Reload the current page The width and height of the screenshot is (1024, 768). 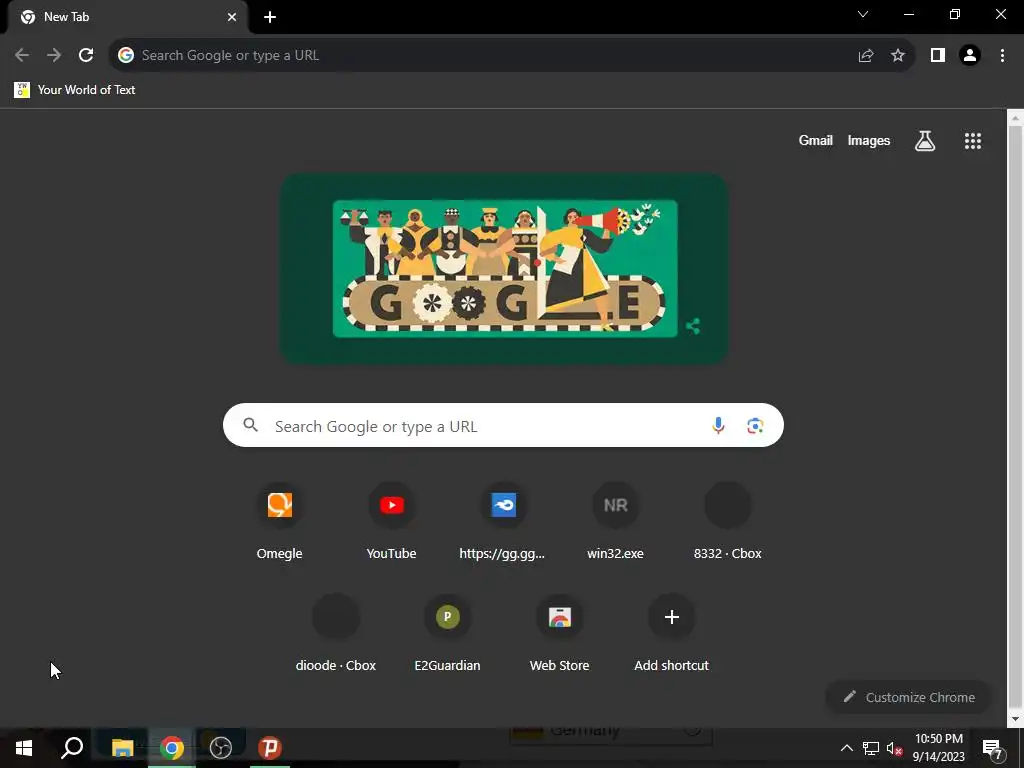[x=86, y=55]
